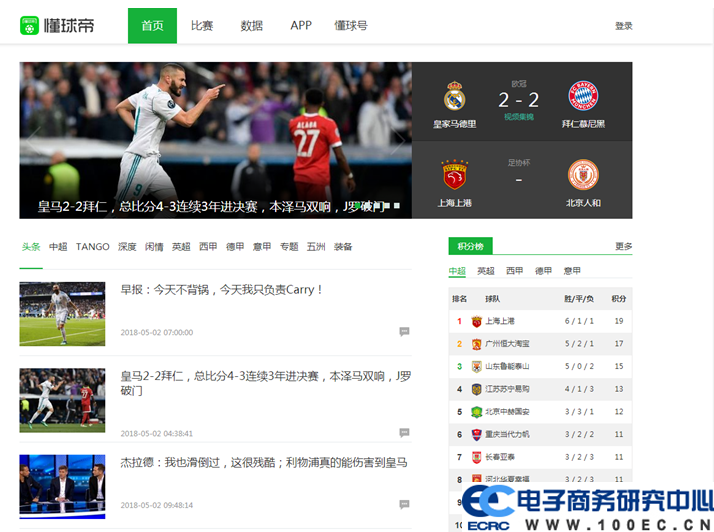Open the APP nav item

[301, 26]
